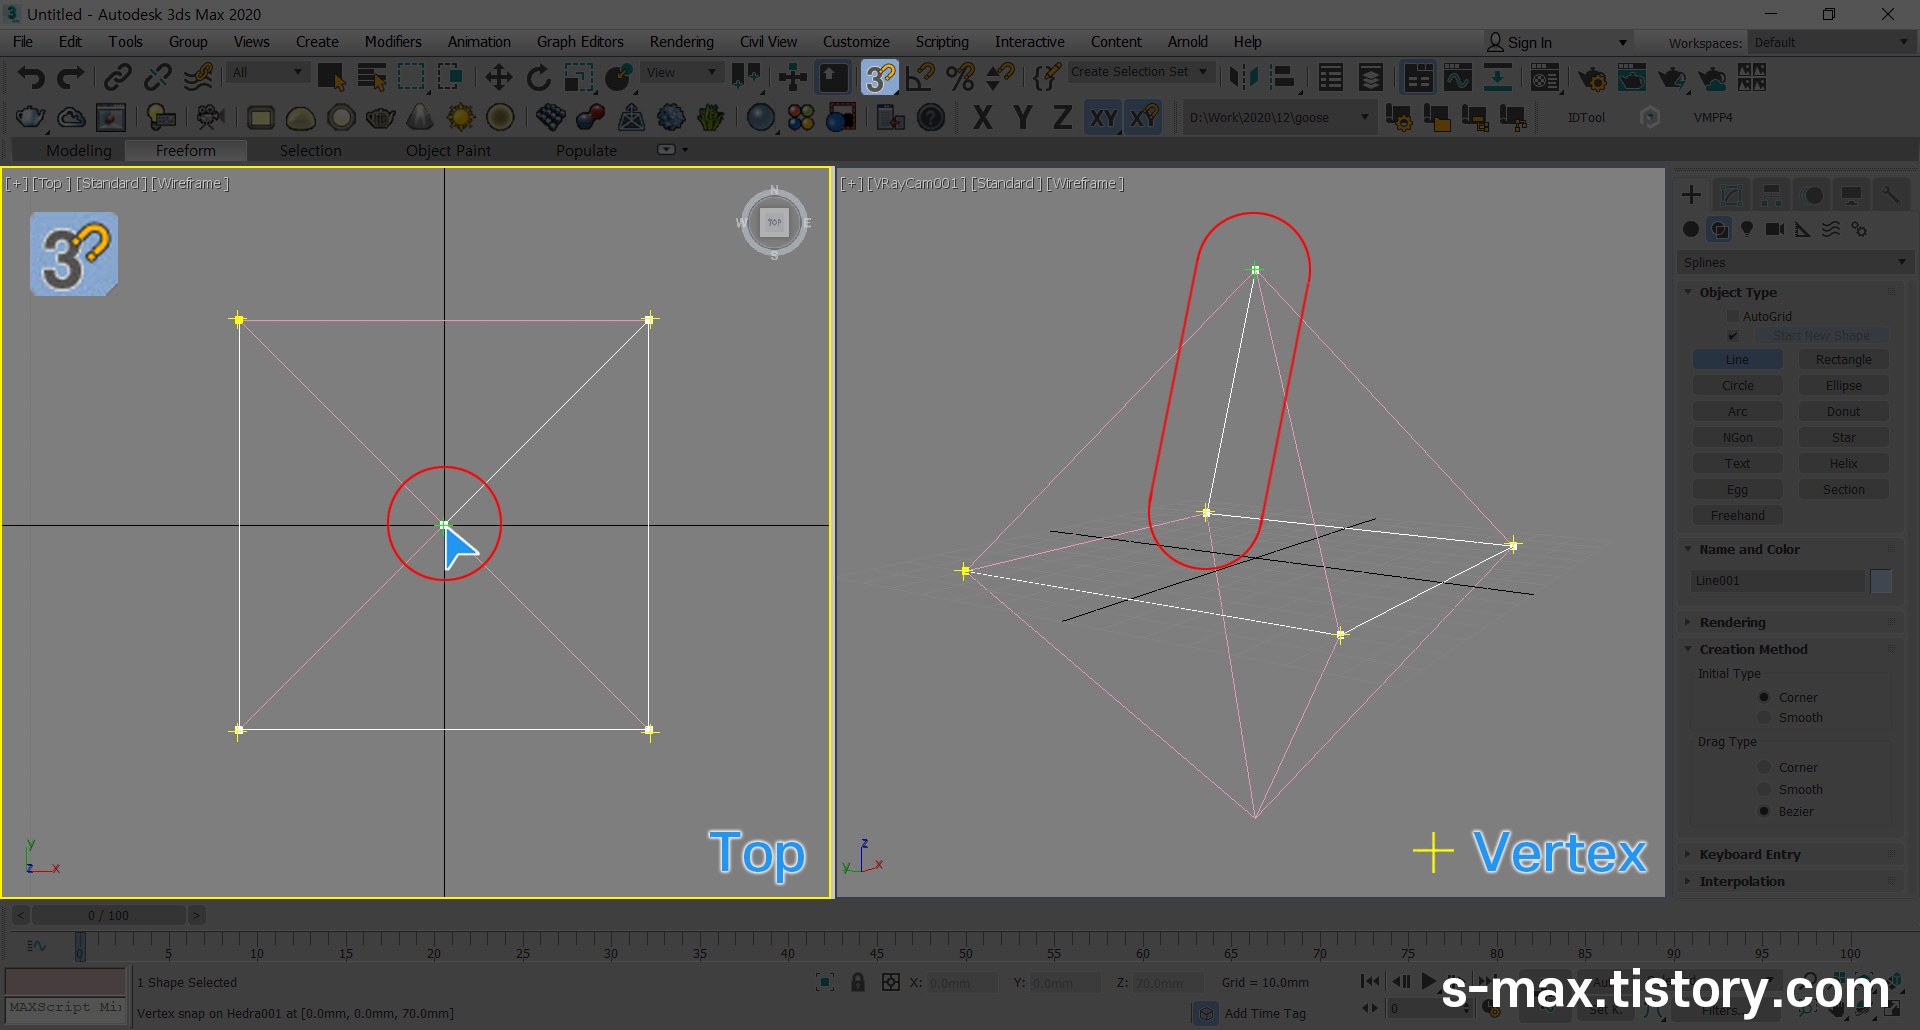Screen dimensions: 1920x1030
Task: Click the Play Animation button
Action: (1428, 981)
